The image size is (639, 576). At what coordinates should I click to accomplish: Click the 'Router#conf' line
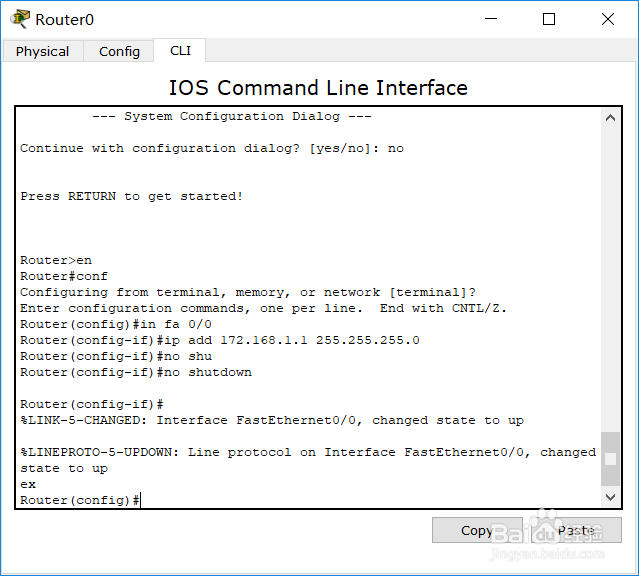click(x=64, y=276)
